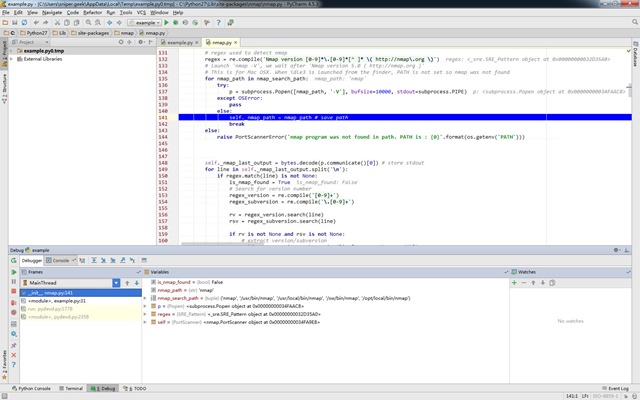Remove watch using the minus icon
The width and height of the screenshot is (640, 400).
[x=524, y=282]
